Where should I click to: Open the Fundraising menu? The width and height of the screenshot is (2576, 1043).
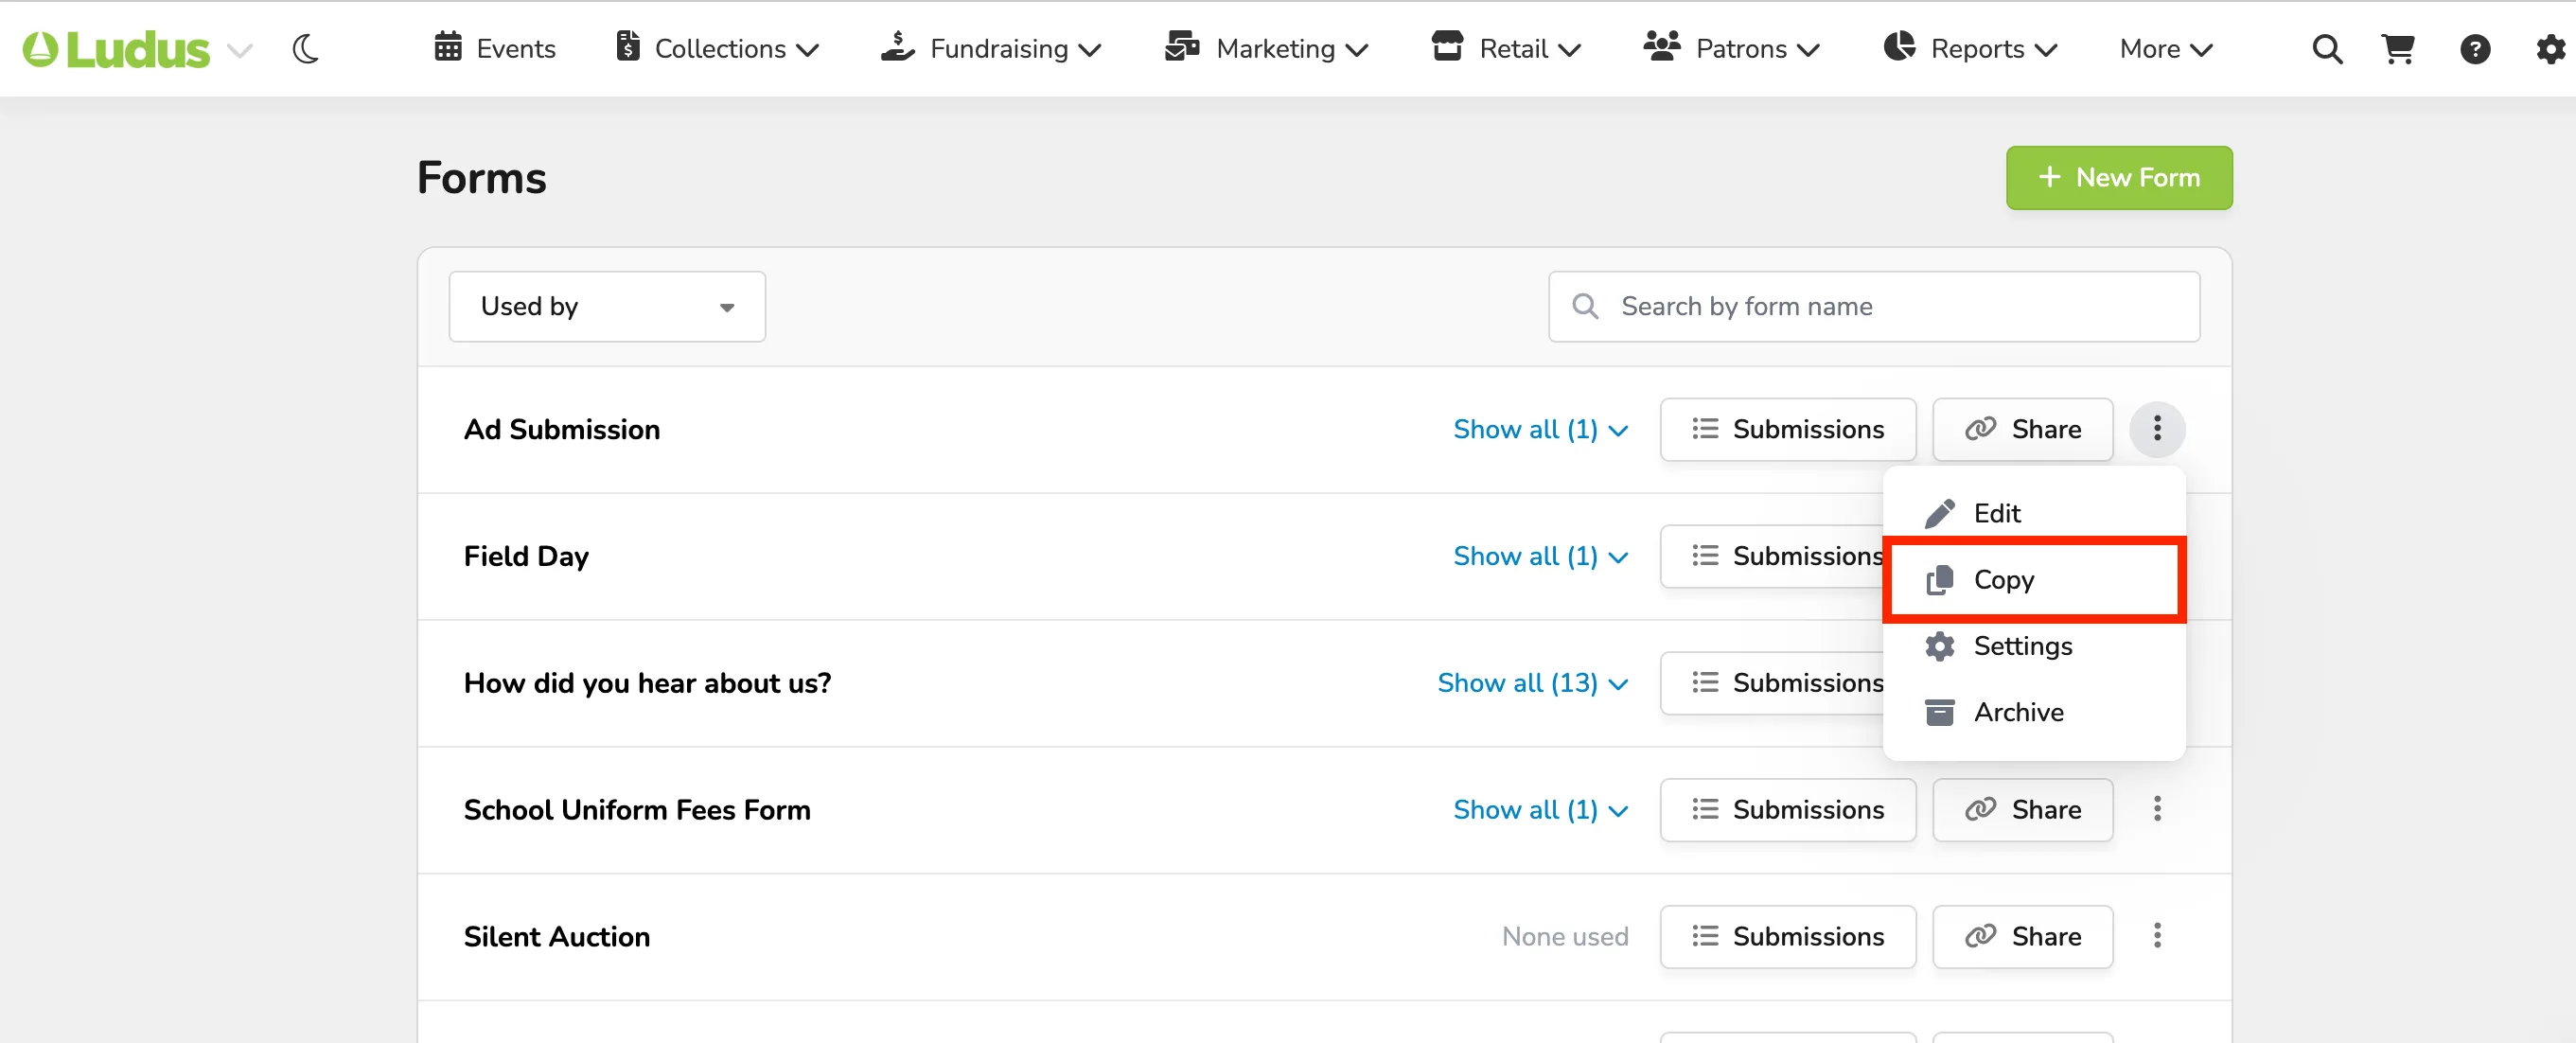click(991, 48)
